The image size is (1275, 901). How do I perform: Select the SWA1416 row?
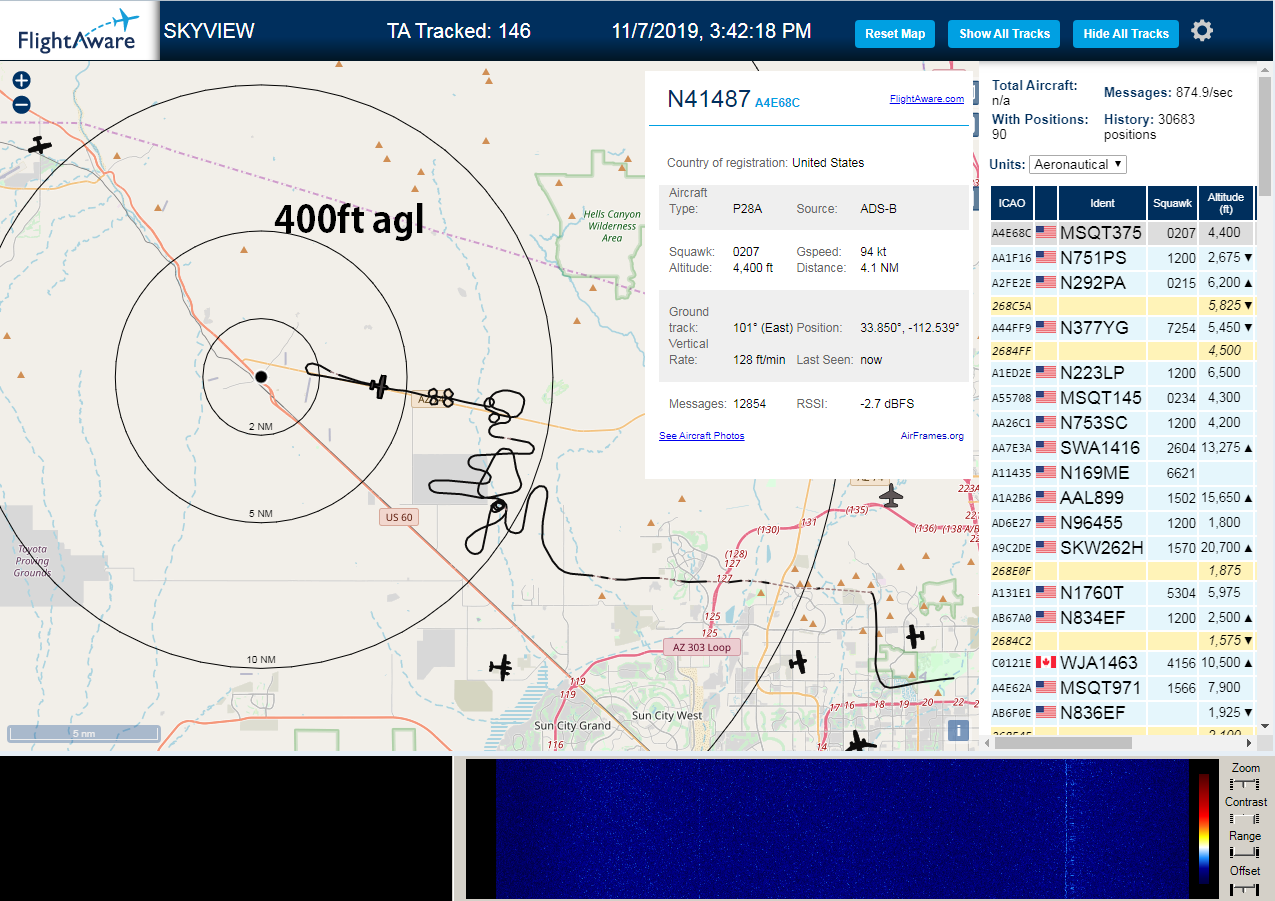pos(1123,447)
